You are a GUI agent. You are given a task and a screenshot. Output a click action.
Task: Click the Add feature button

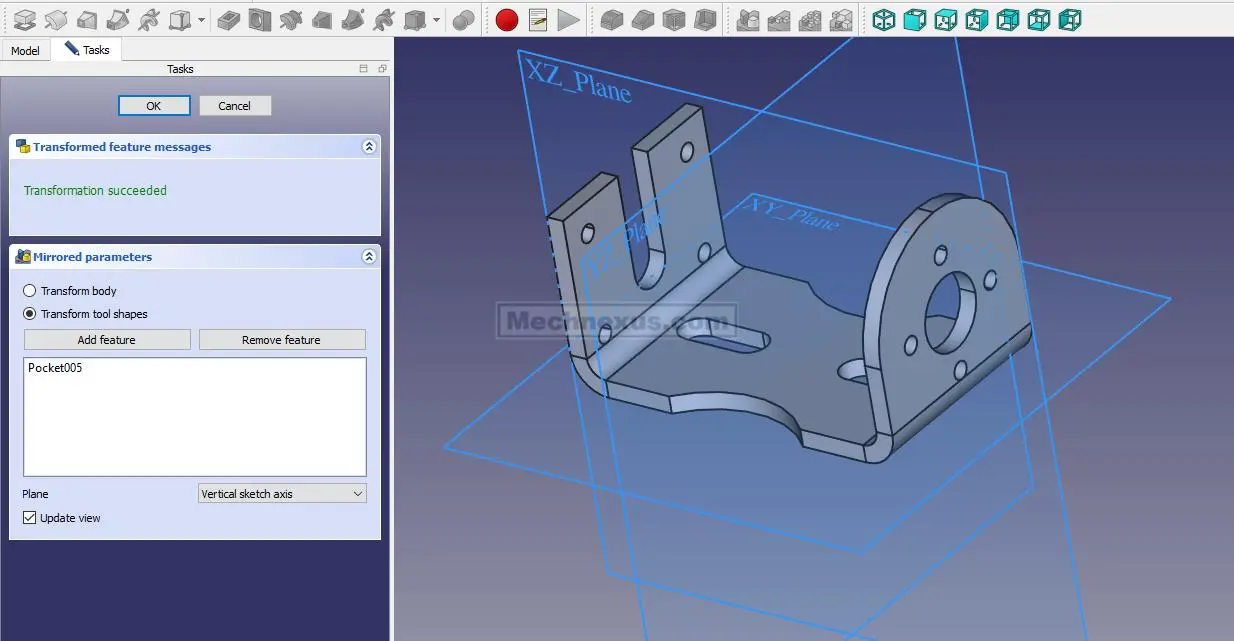pos(107,340)
